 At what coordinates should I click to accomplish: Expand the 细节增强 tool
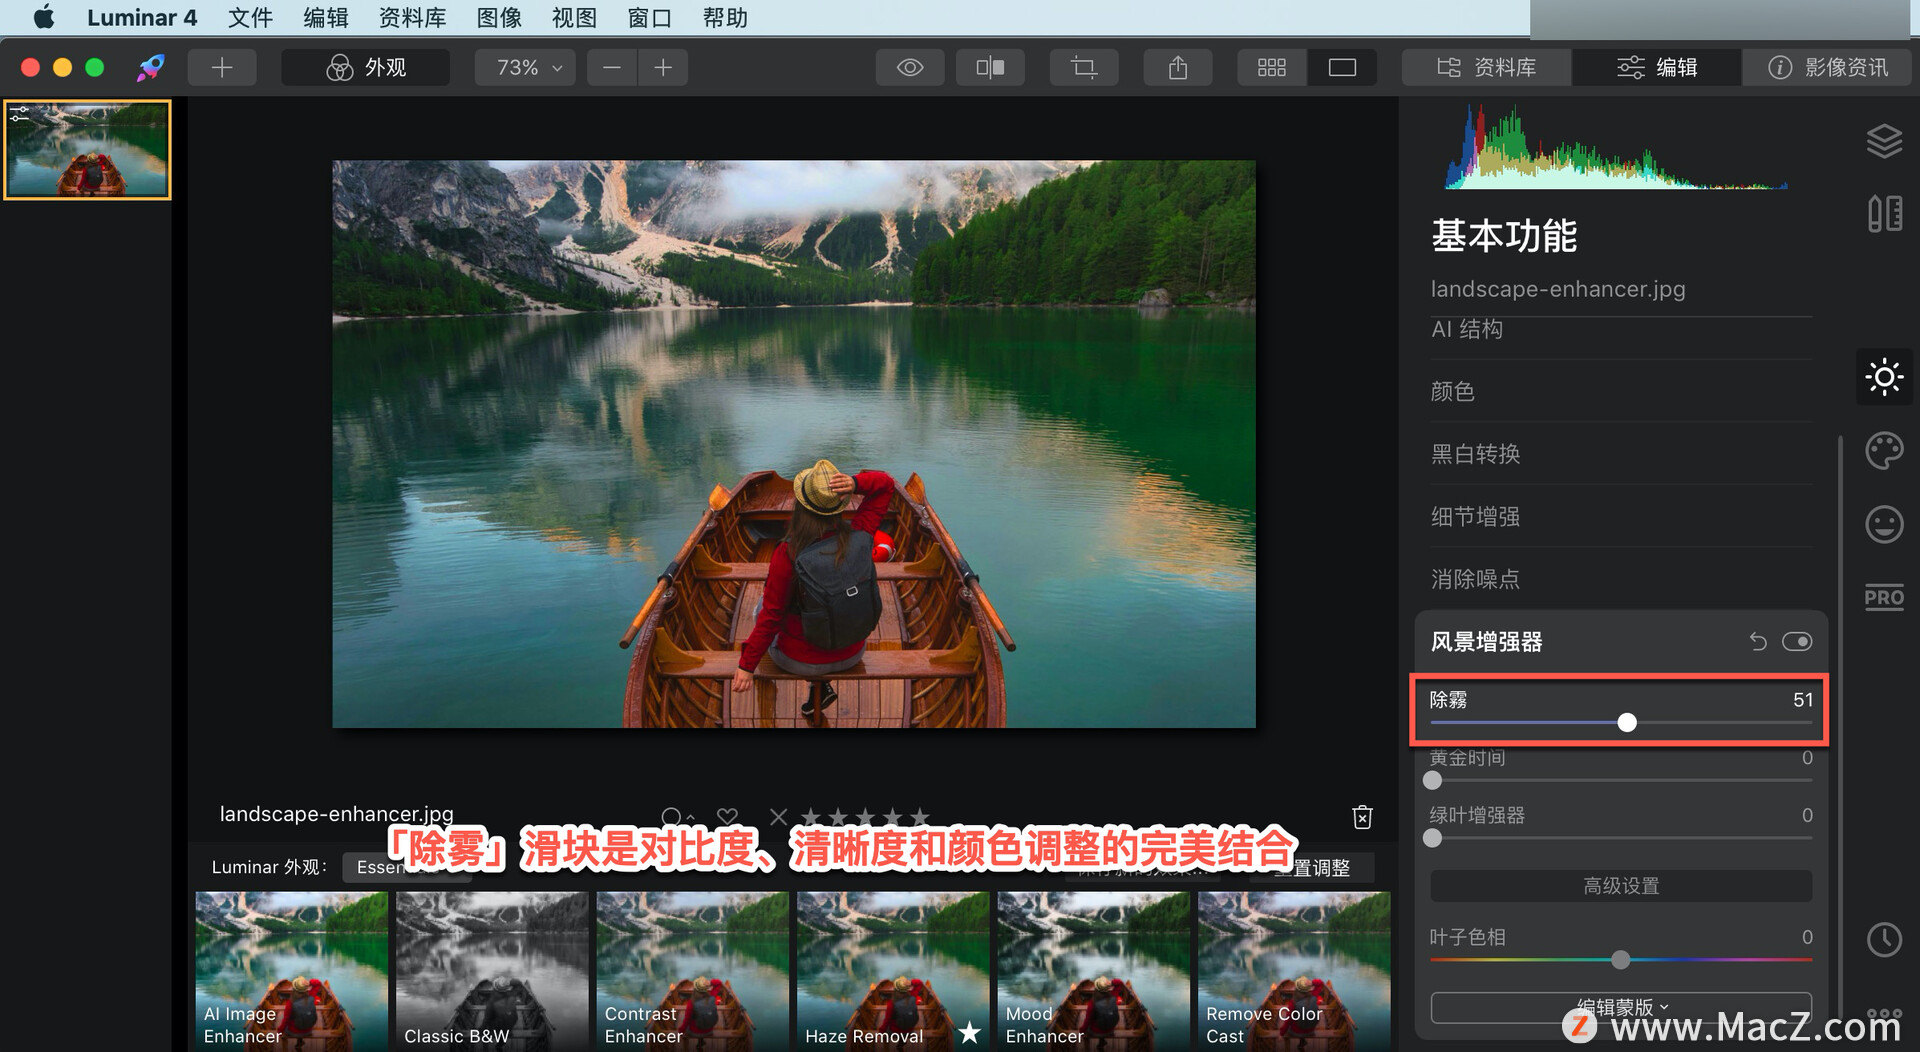pos(1621,517)
